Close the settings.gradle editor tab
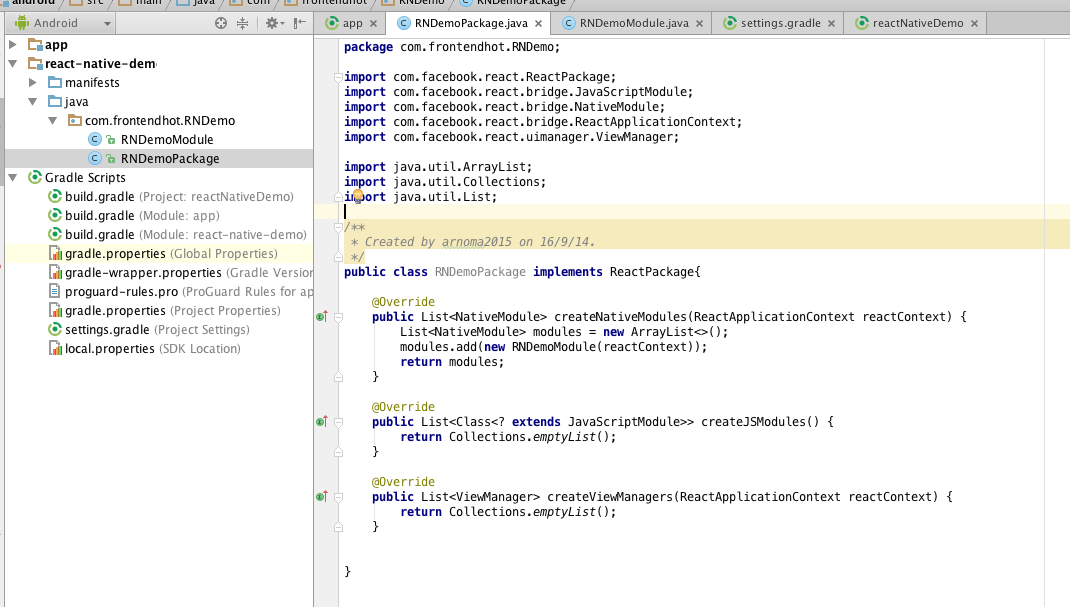Image resolution: width=1070 pixels, height=607 pixels. tap(830, 23)
